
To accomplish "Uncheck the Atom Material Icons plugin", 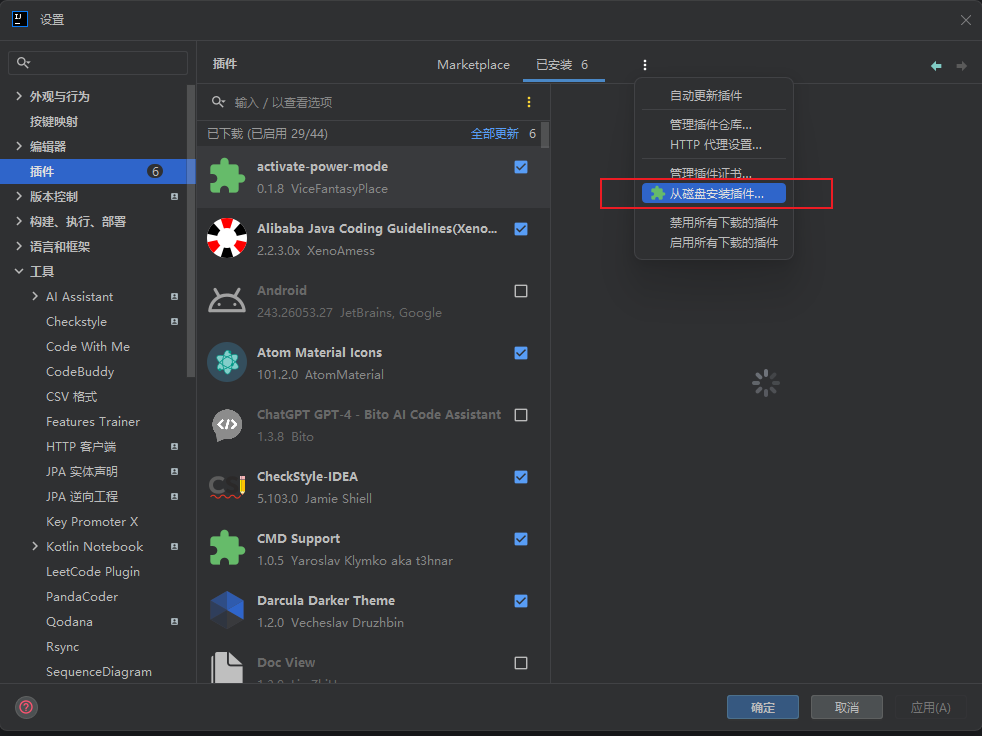I will (x=521, y=353).
